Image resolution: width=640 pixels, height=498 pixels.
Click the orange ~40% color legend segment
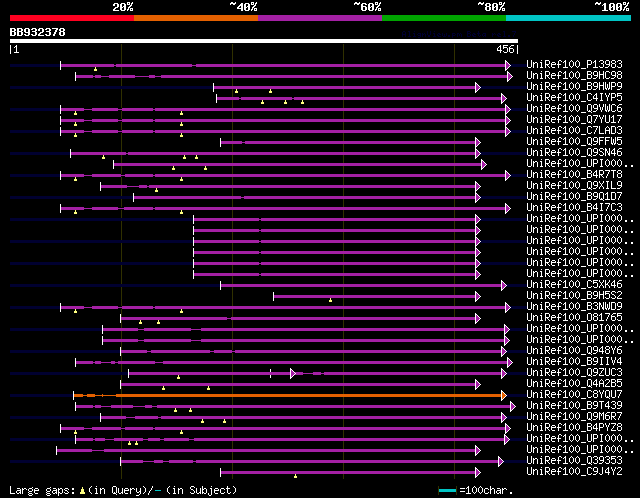point(196,18)
